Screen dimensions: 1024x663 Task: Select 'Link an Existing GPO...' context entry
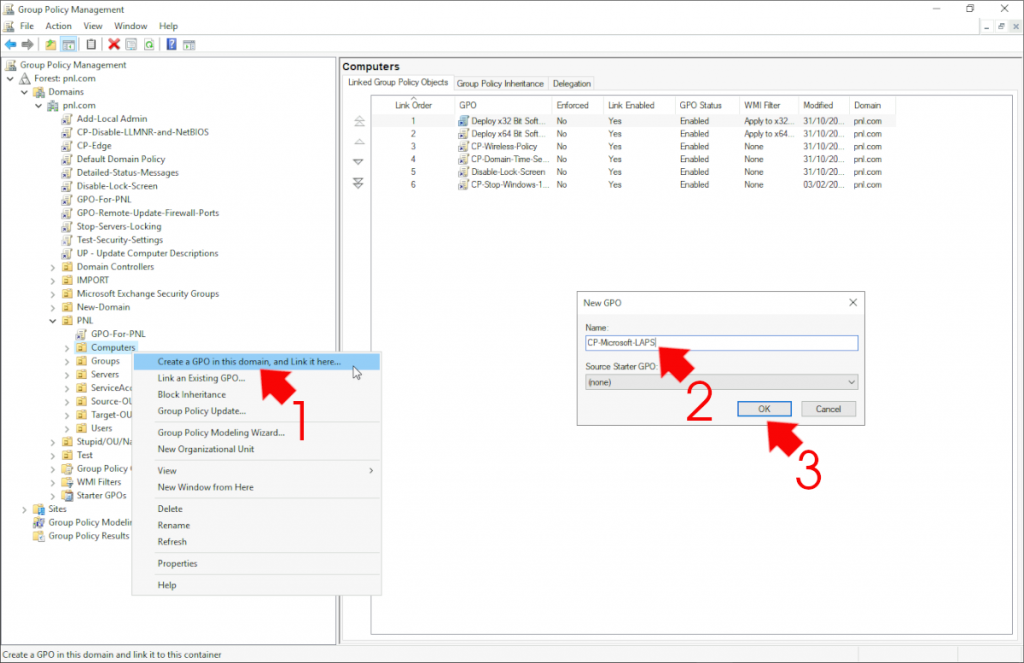pos(201,378)
